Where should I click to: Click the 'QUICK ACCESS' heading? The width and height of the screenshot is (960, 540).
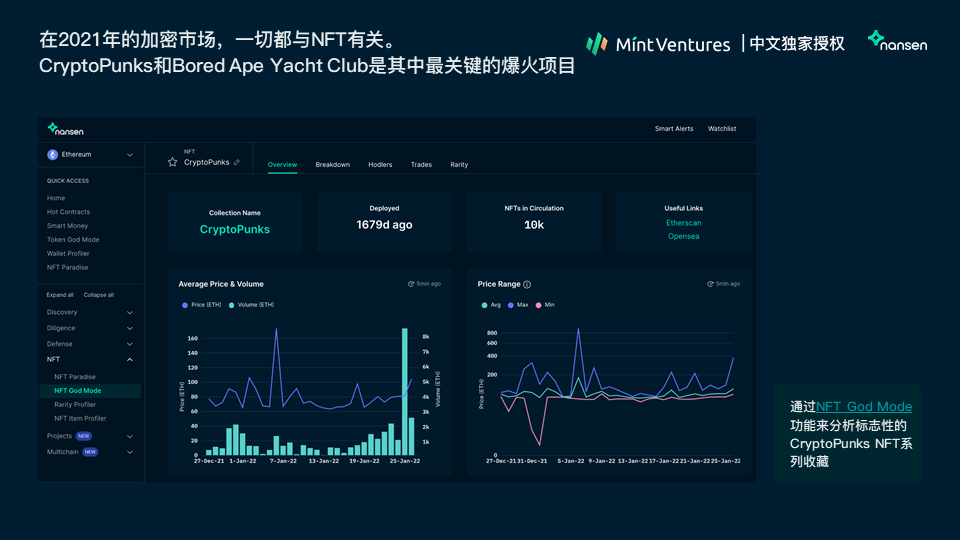pos(68,181)
